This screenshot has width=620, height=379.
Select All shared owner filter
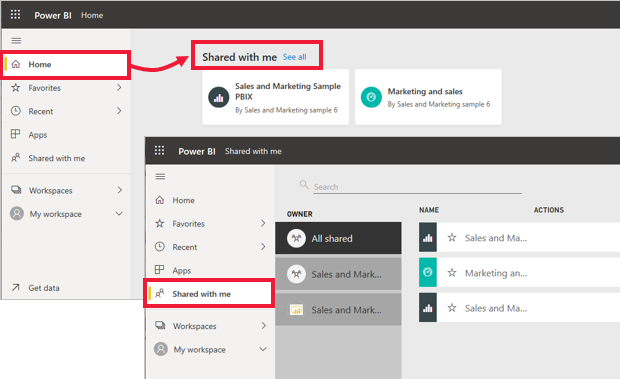click(x=338, y=238)
